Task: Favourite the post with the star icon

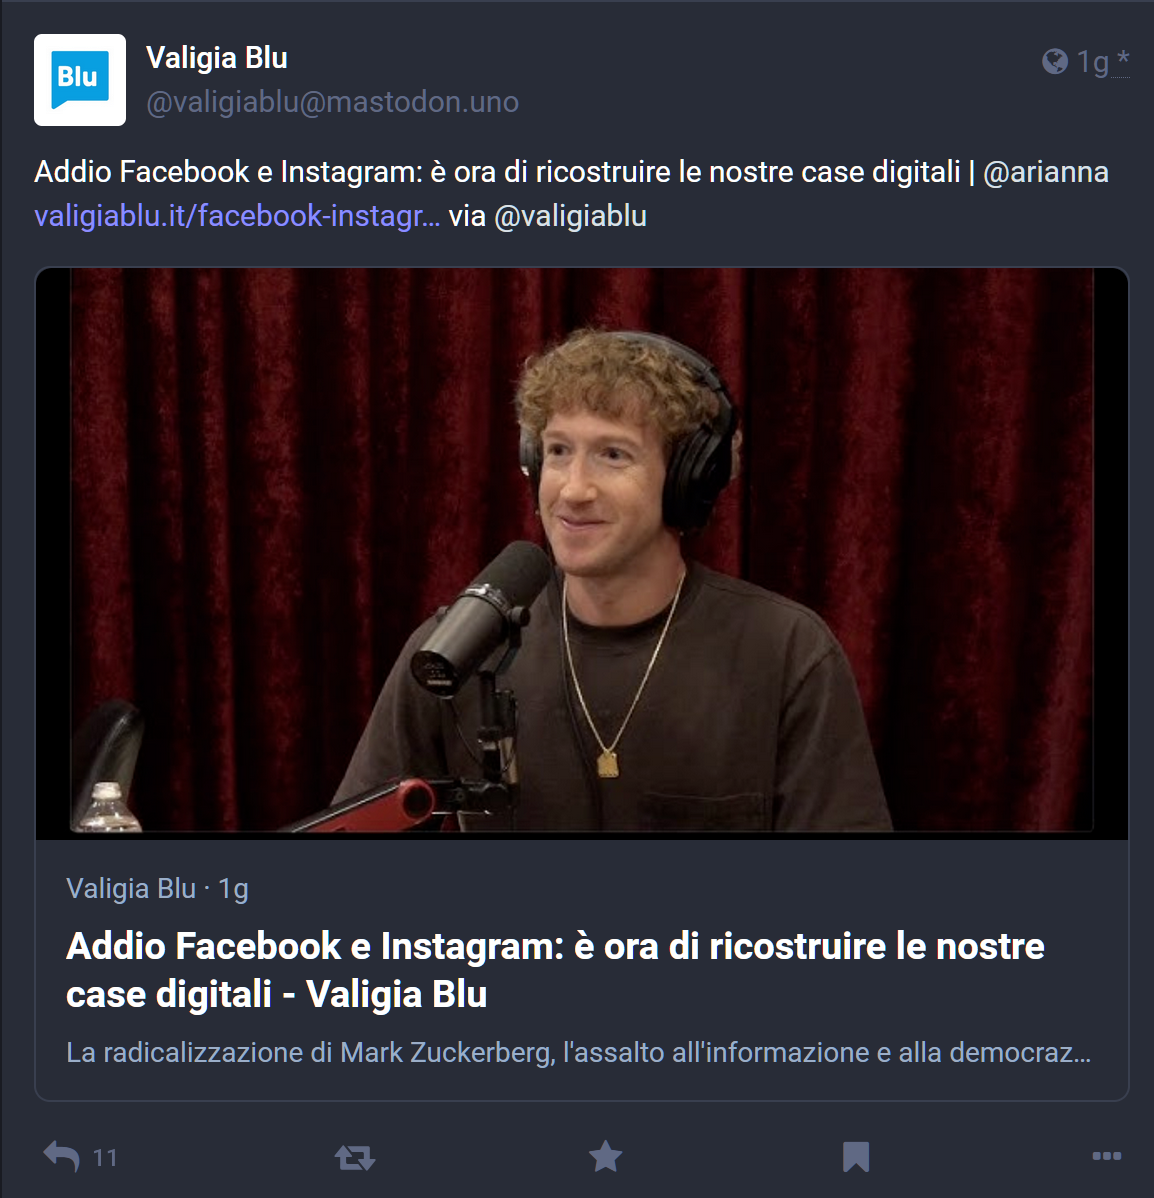Action: click(605, 1156)
